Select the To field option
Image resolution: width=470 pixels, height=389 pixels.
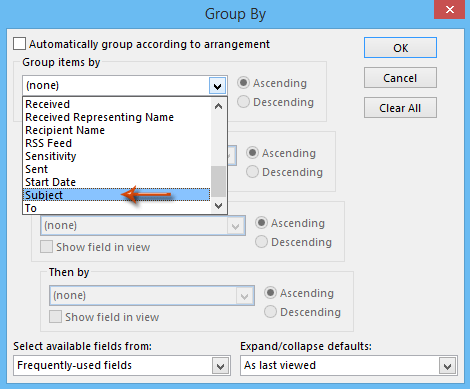pyautogui.click(x=116, y=208)
